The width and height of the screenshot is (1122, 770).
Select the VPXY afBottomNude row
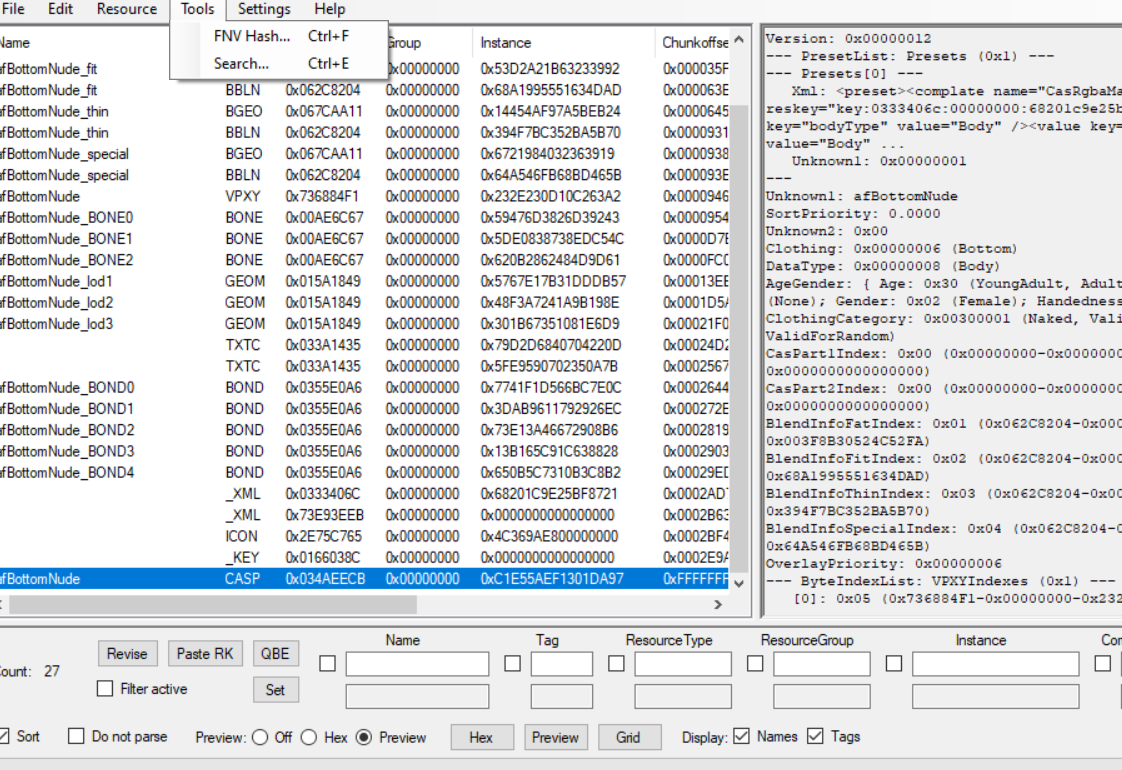(364, 196)
